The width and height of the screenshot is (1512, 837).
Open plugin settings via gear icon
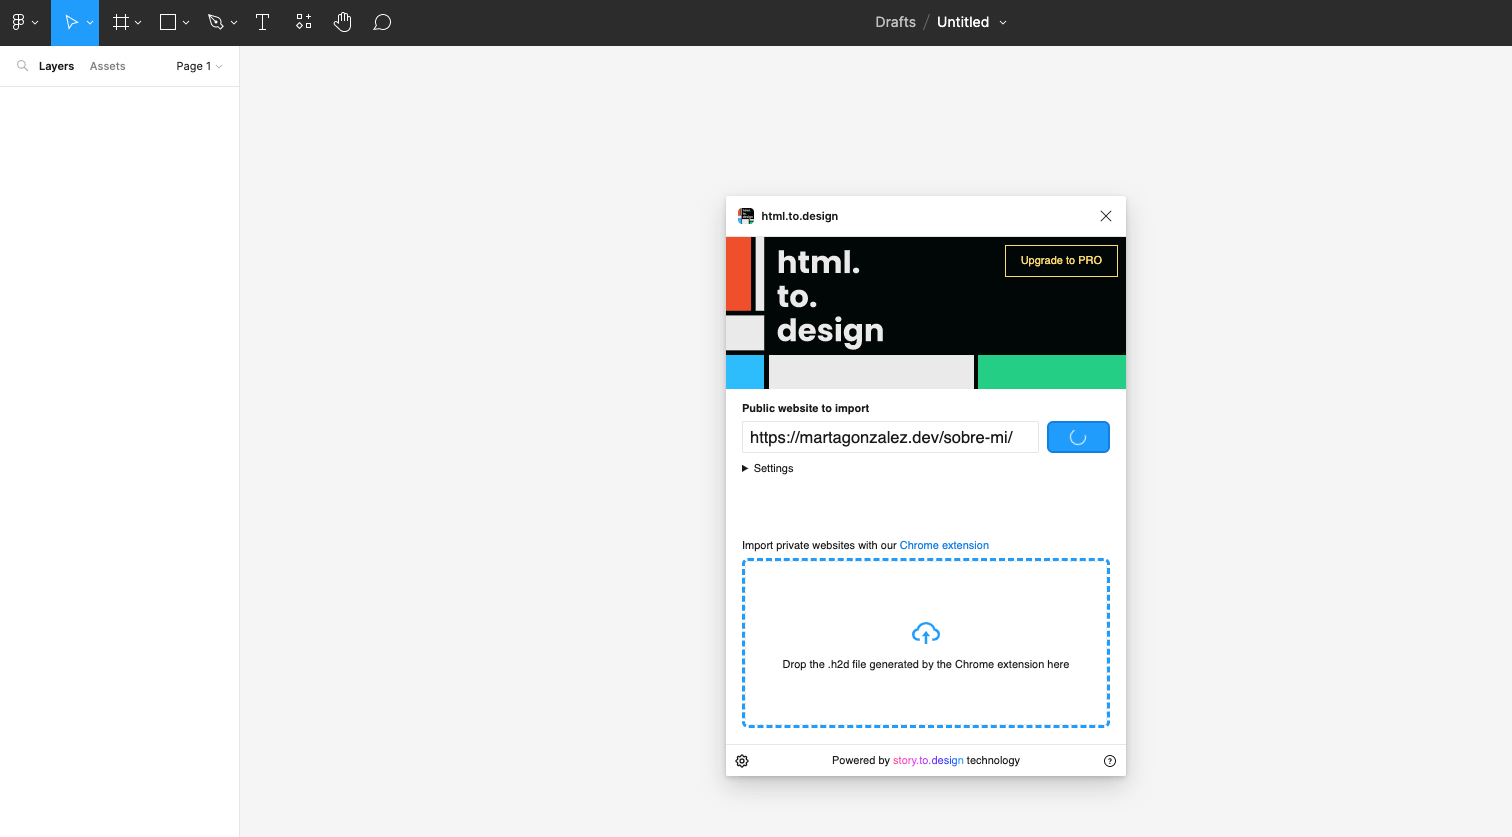pos(741,761)
